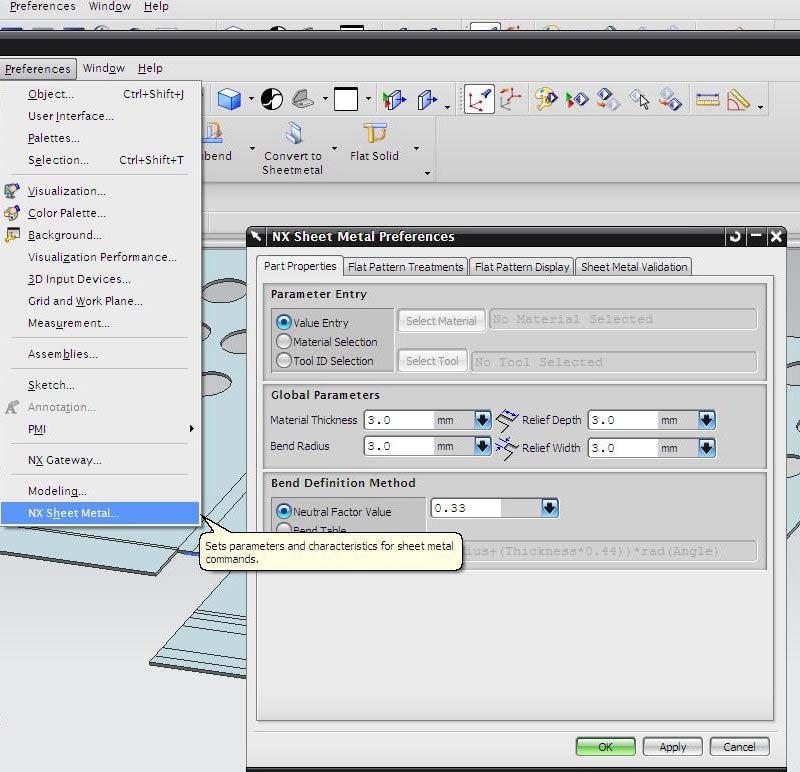The height and width of the screenshot is (772, 800).
Task: Click the Cancel button
Action: point(739,747)
